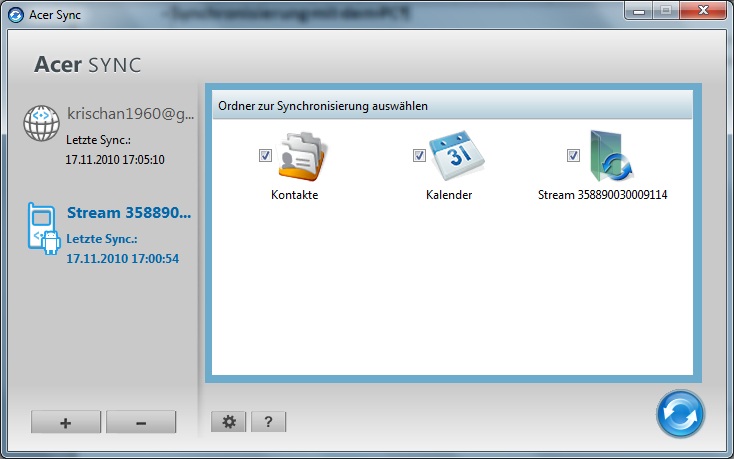Click the Acer Sync title bar icon
The image size is (734, 459).
tap(15, 14)
